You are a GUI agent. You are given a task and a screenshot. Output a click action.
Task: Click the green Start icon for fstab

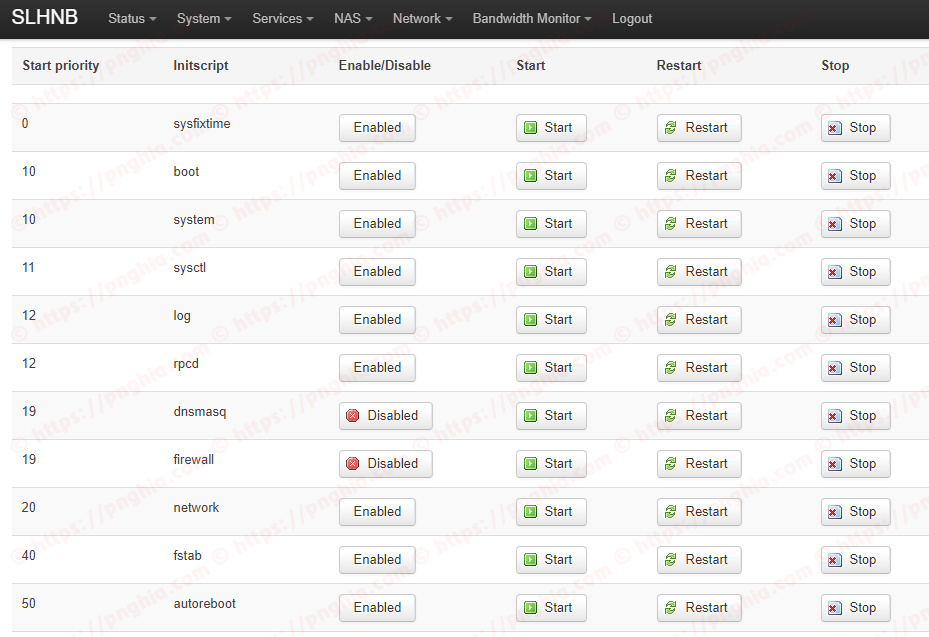(x=531, y=560)
